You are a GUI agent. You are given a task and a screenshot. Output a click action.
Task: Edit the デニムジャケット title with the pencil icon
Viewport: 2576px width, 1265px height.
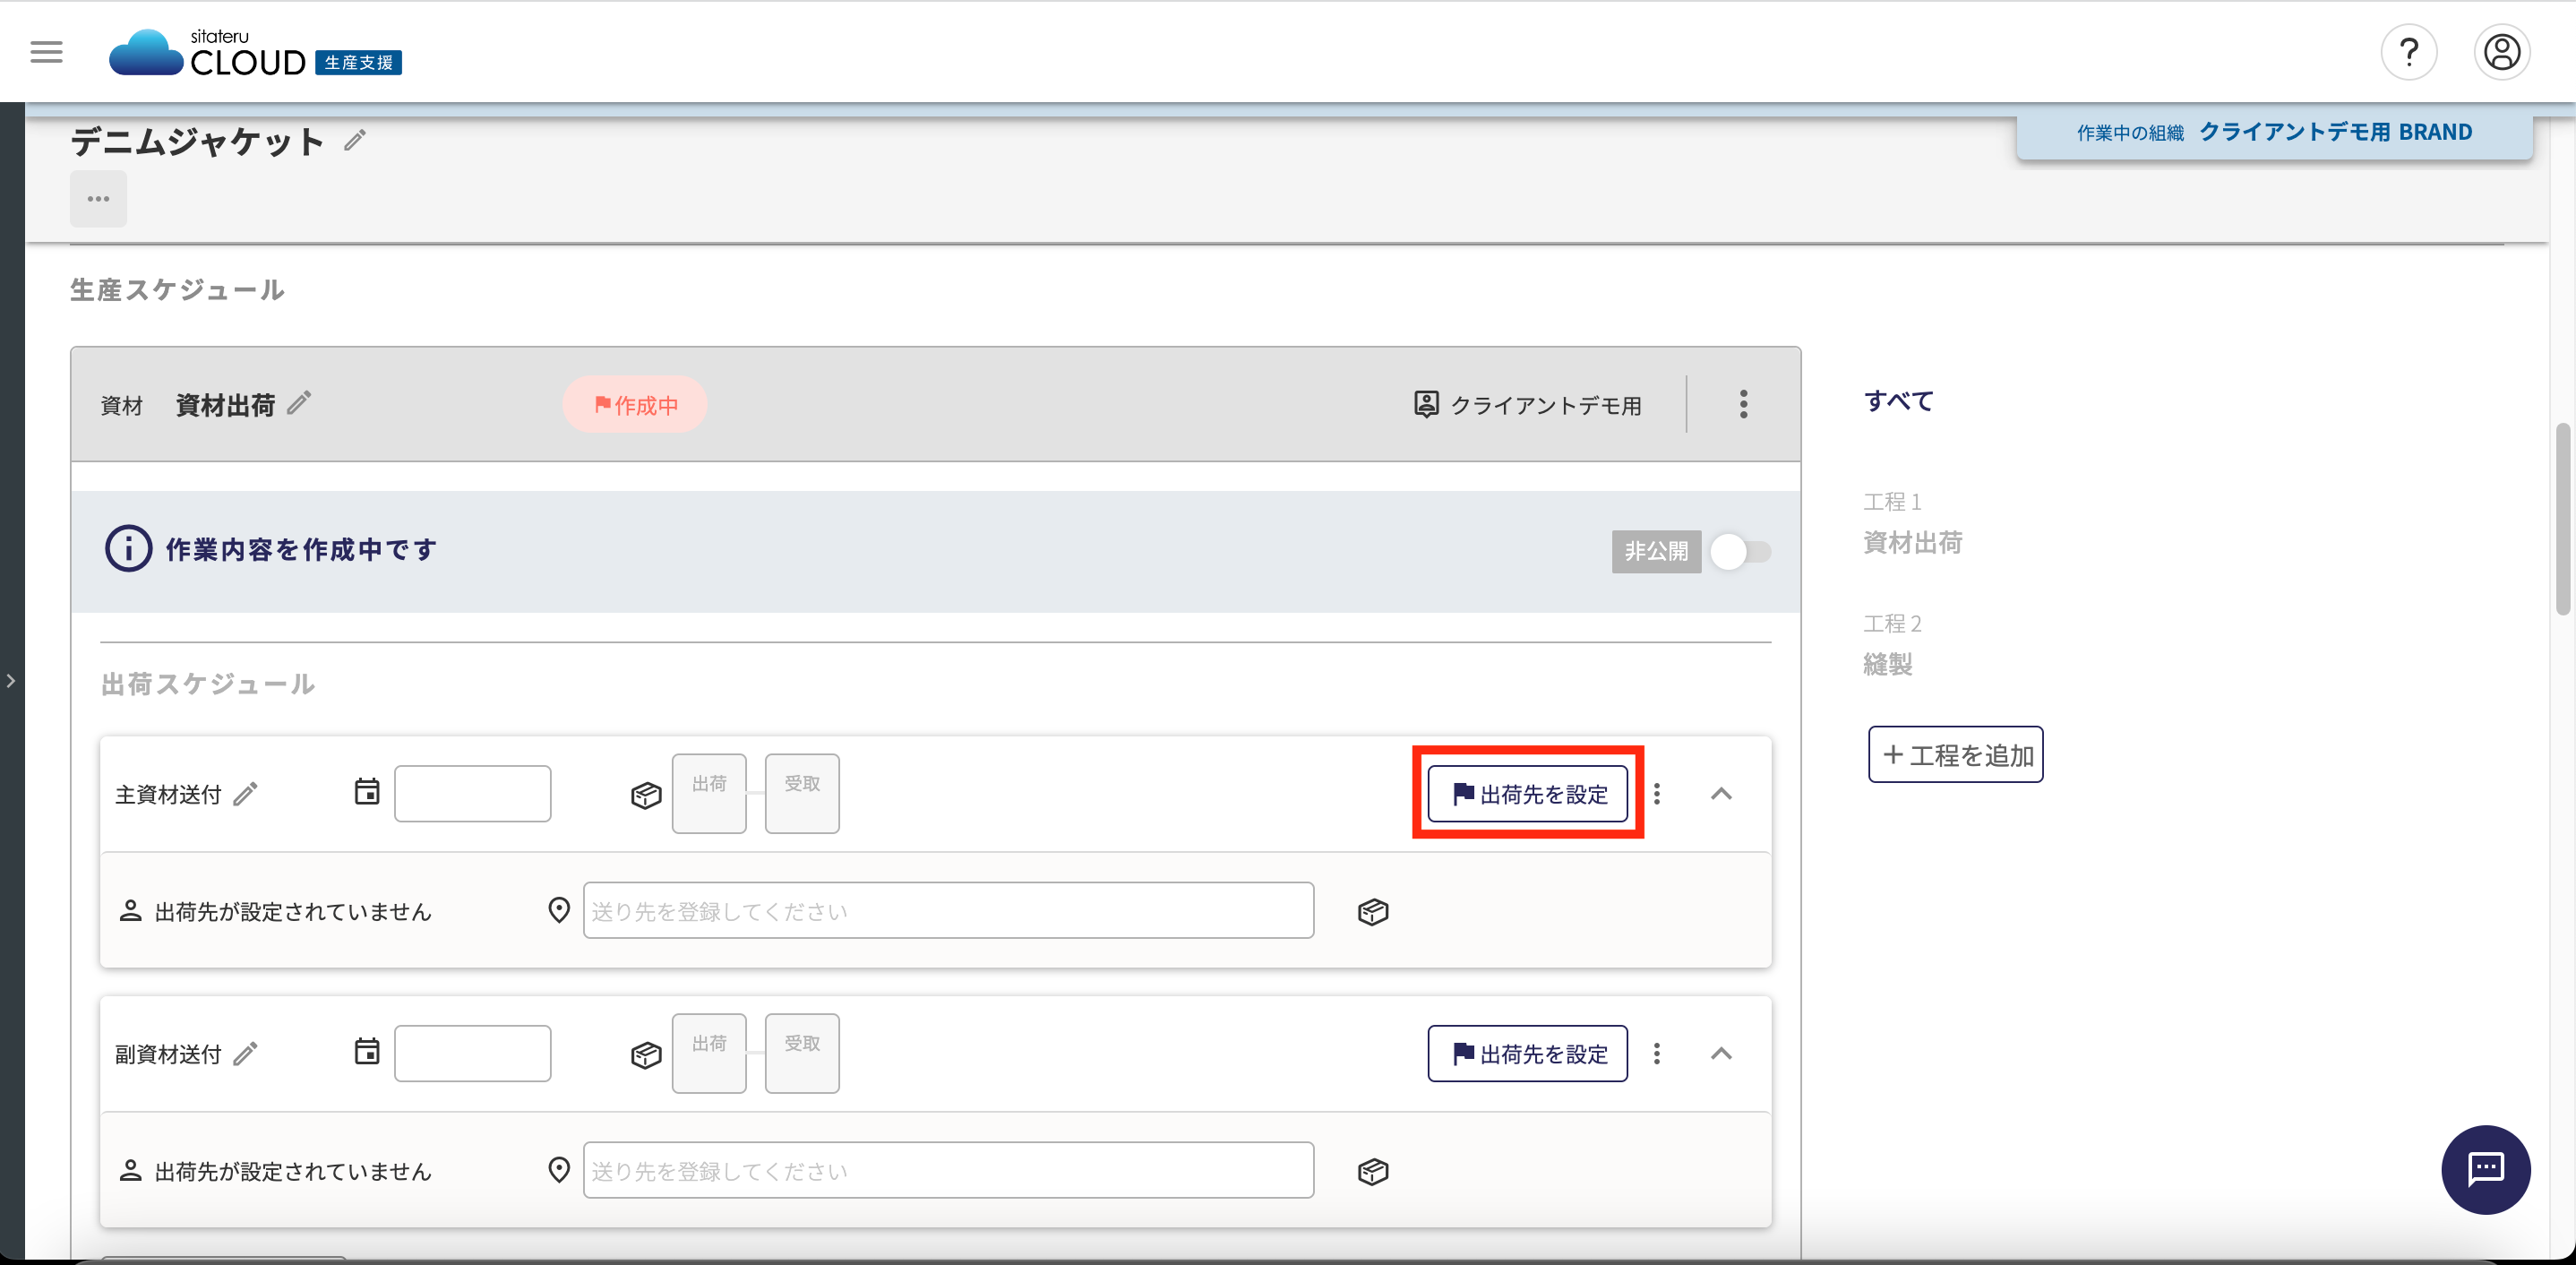tap(355, 141)
